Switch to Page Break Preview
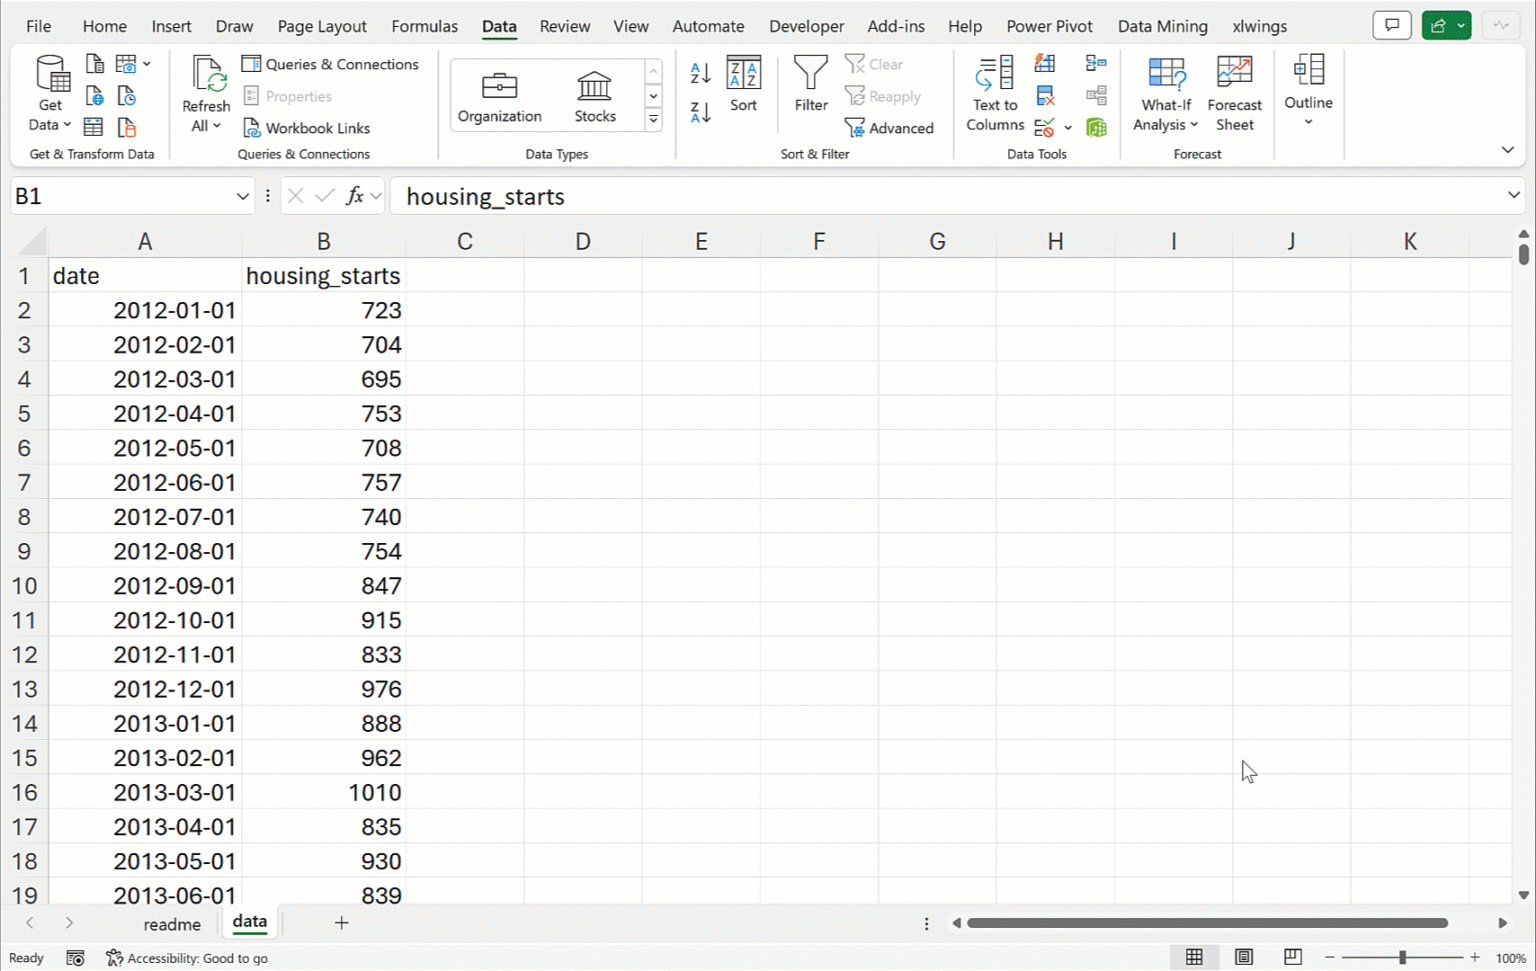The height and width of the screenshot is (971, 1536). pos(1292,957)
